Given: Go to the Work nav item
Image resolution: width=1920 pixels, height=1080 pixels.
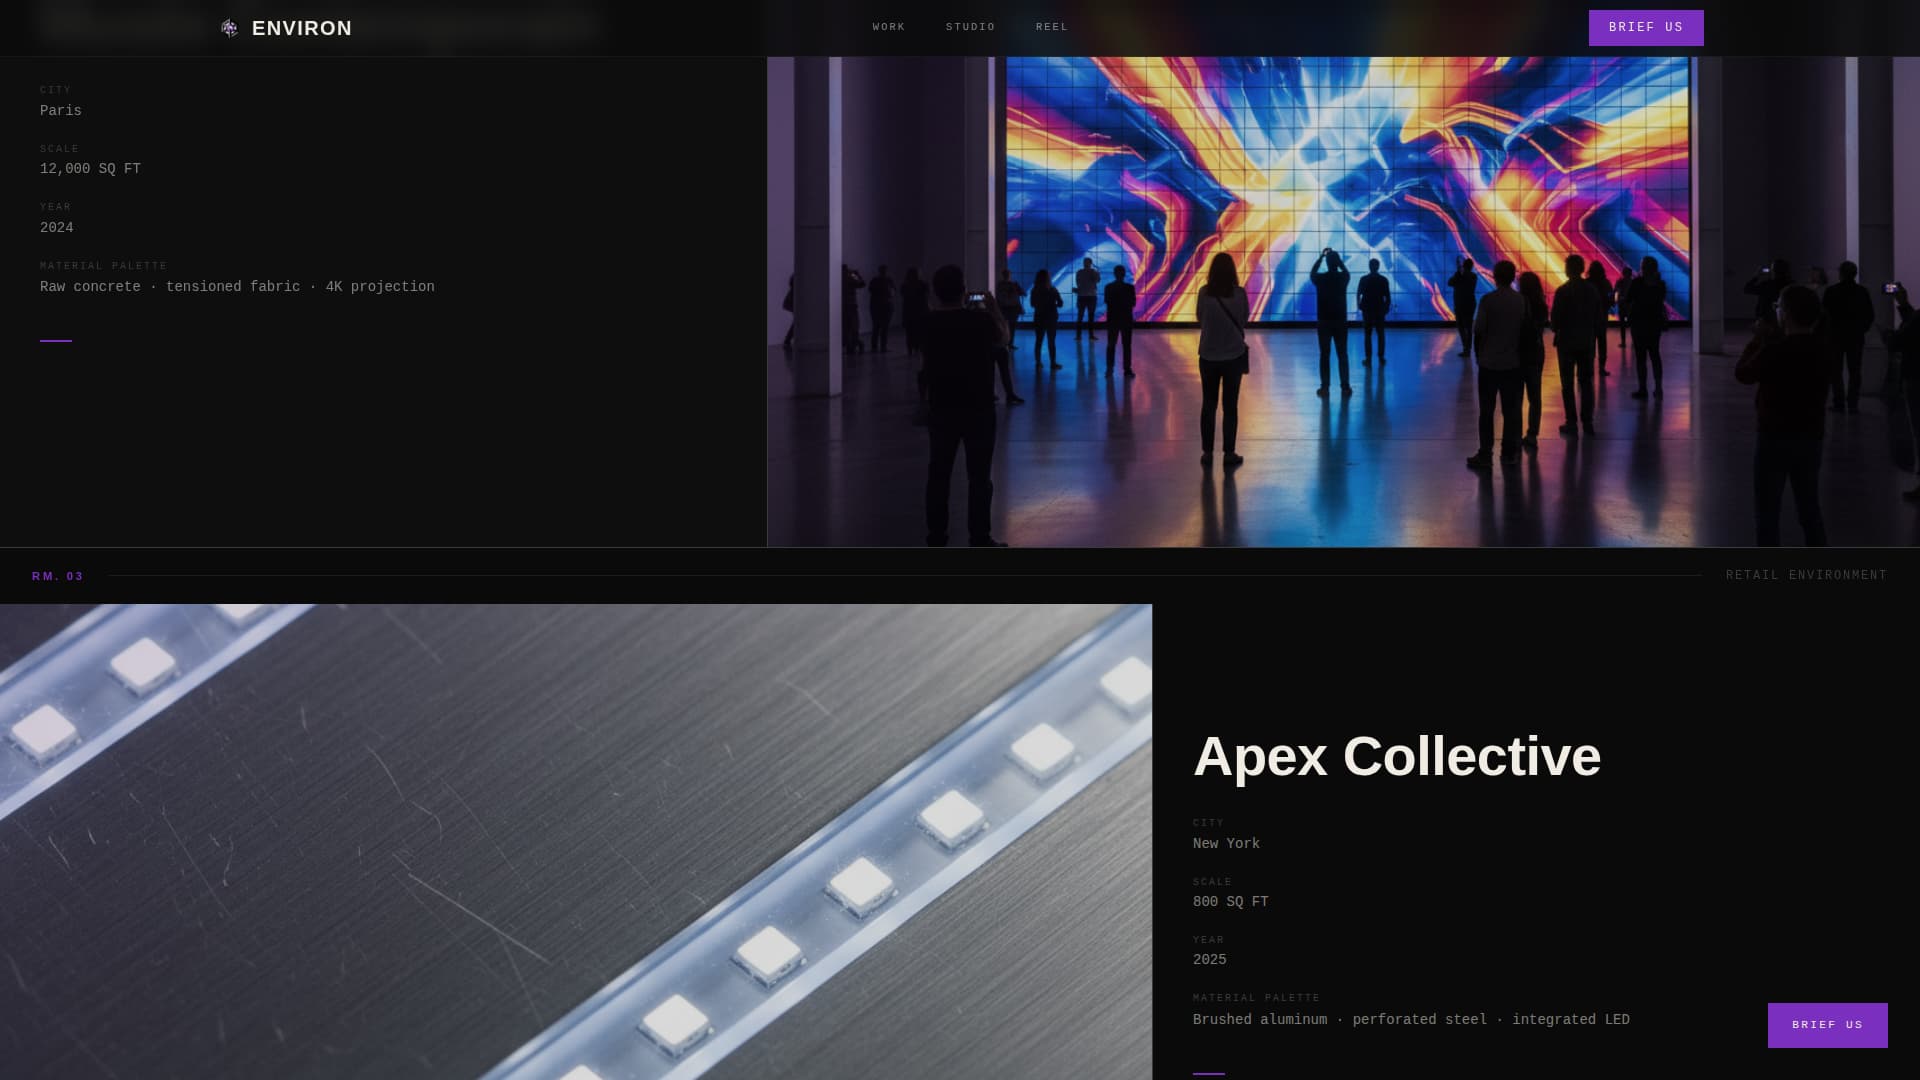Looking at the screenshot, I should (x=888, y=27).
